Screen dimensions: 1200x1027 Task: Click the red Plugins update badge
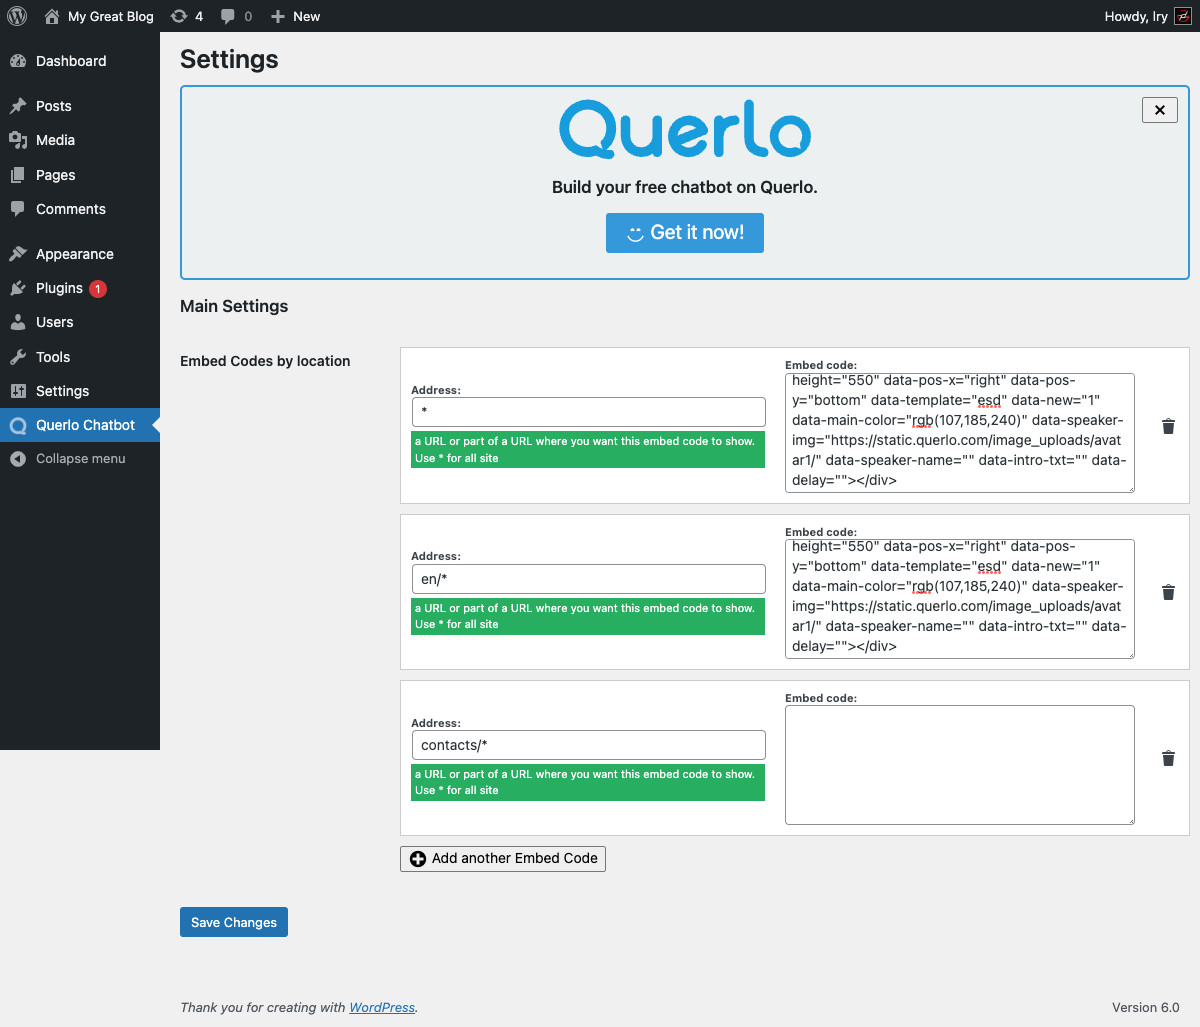(x=98, y=288)
